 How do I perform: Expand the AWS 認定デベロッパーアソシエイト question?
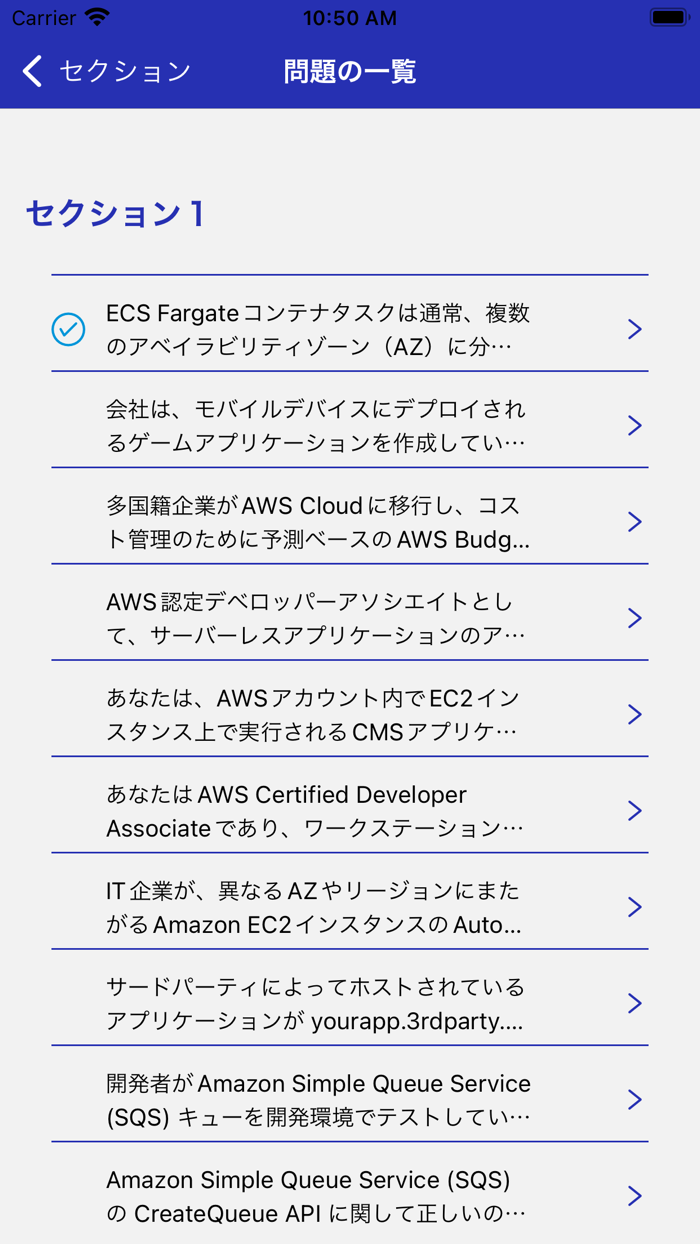pyautogui.click(x=350, y=618)
